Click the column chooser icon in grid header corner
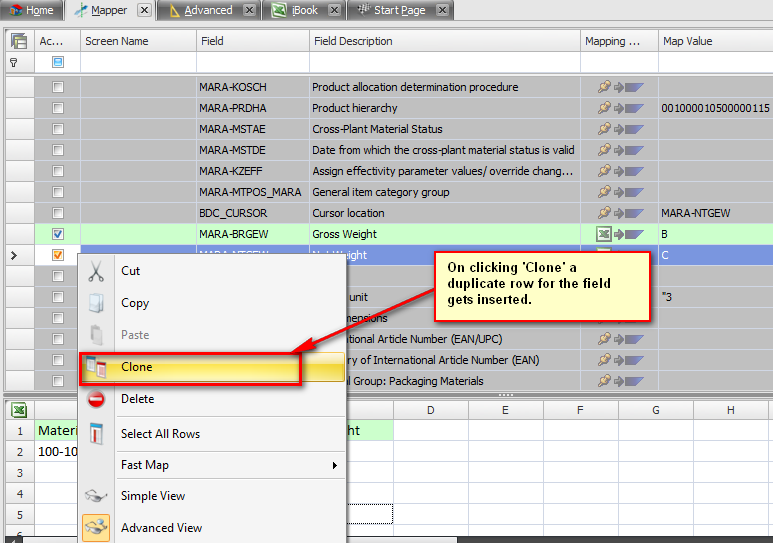The image size is (773, 543). (19, 41)
